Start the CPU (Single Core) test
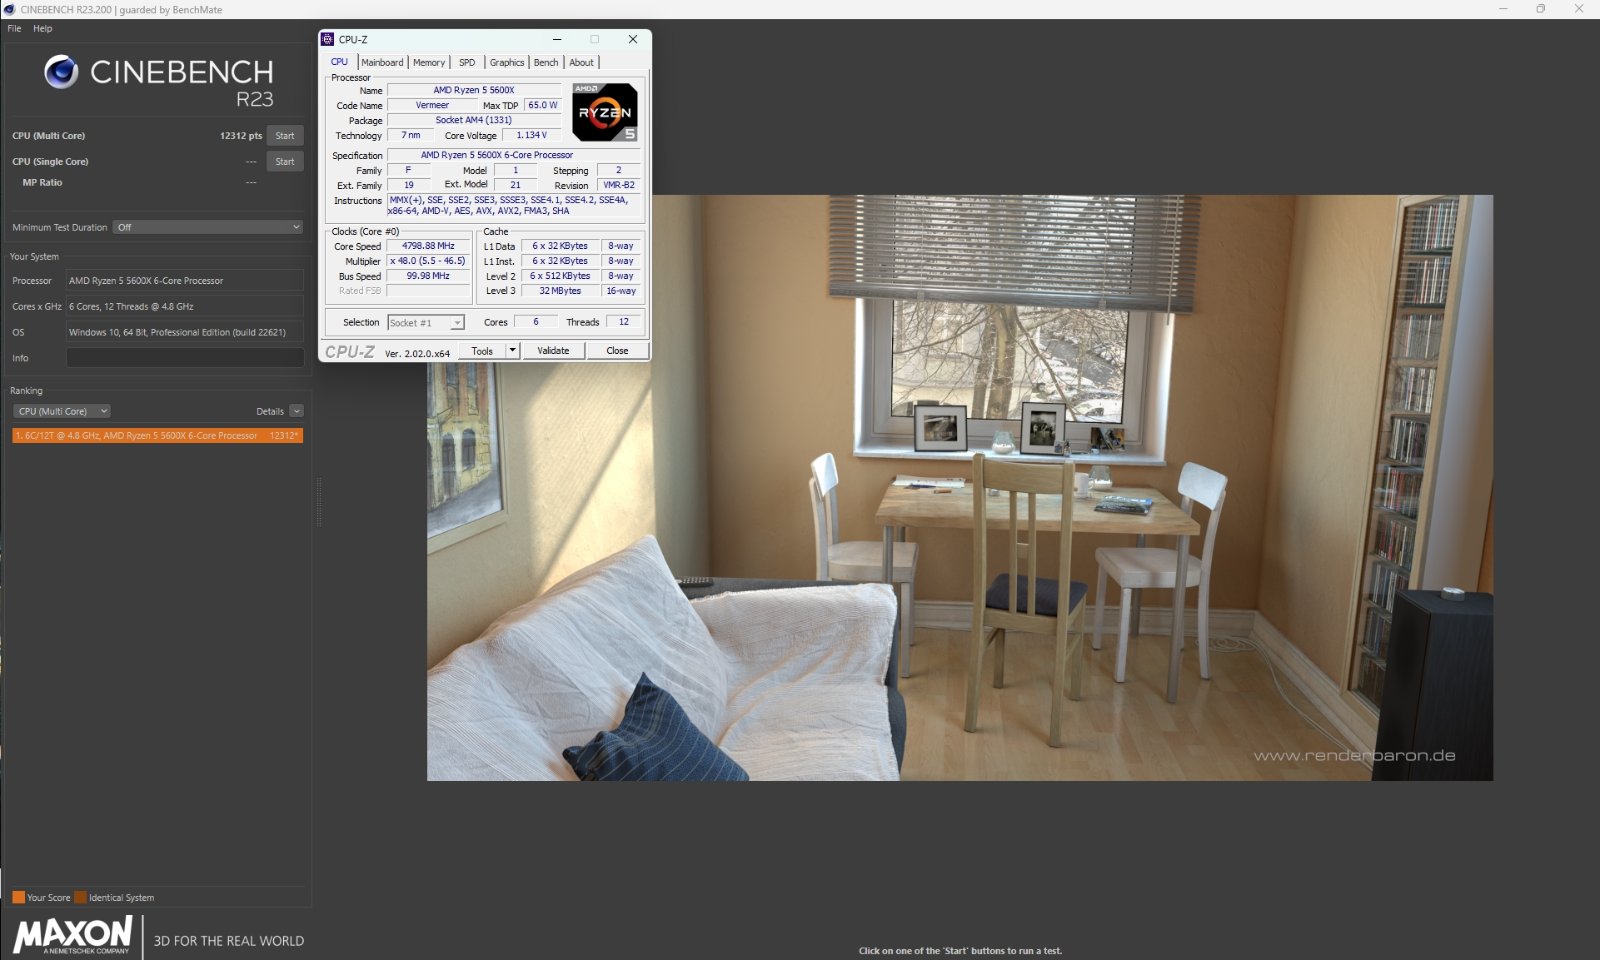 pos(285,161)
